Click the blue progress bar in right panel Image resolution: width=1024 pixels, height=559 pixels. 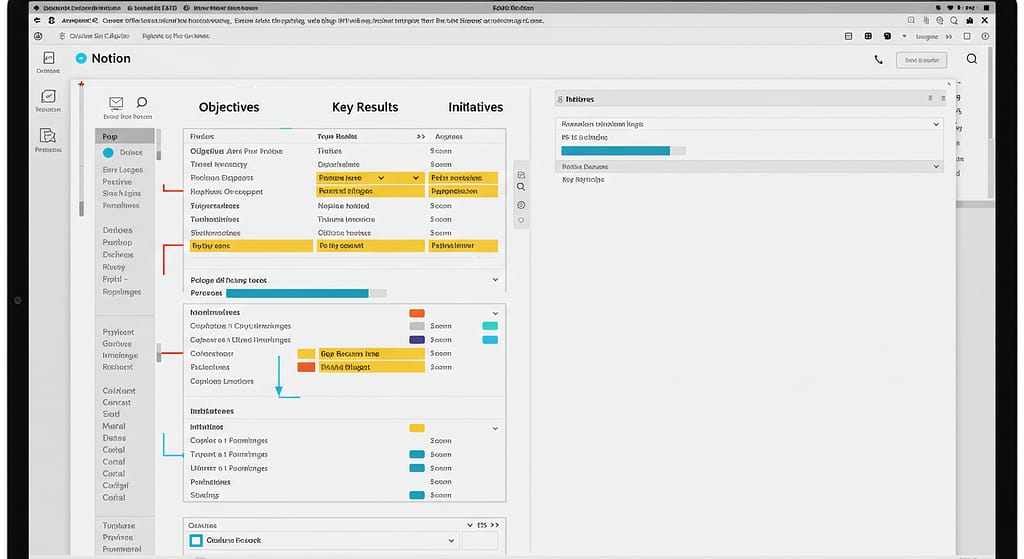(615, 150)
